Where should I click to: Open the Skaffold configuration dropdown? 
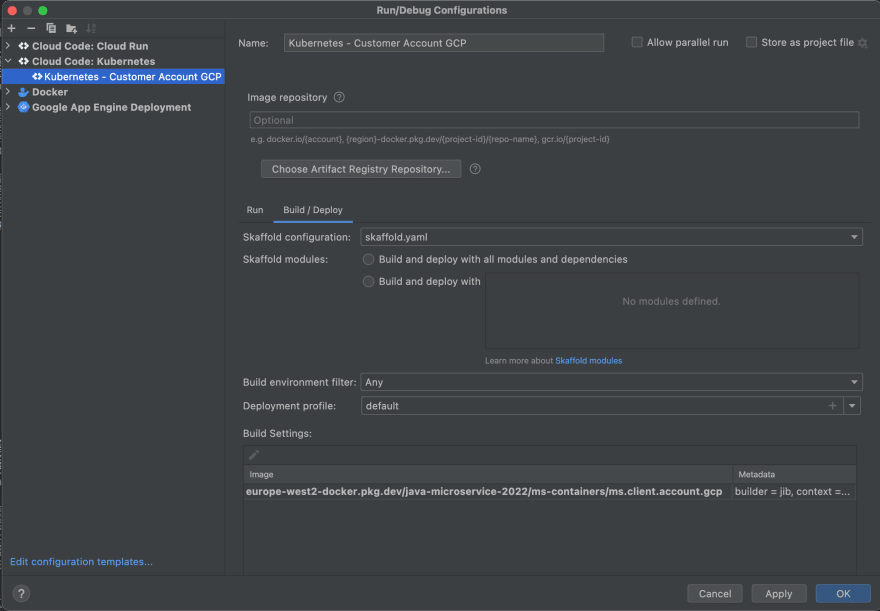(x=854, y=237)
